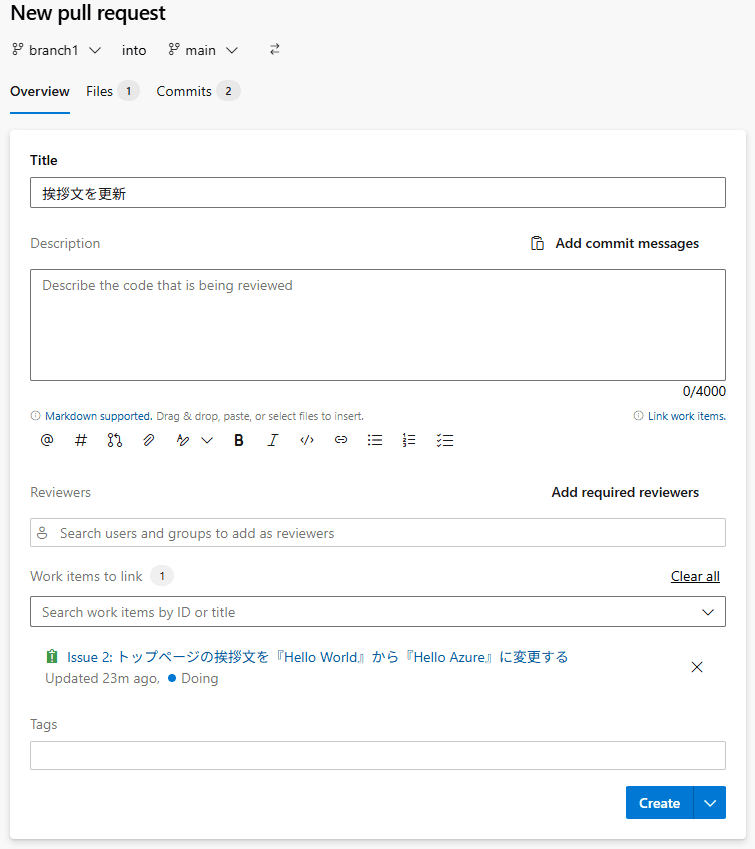Click the clipboard icon for commit messages

point(537,244)
